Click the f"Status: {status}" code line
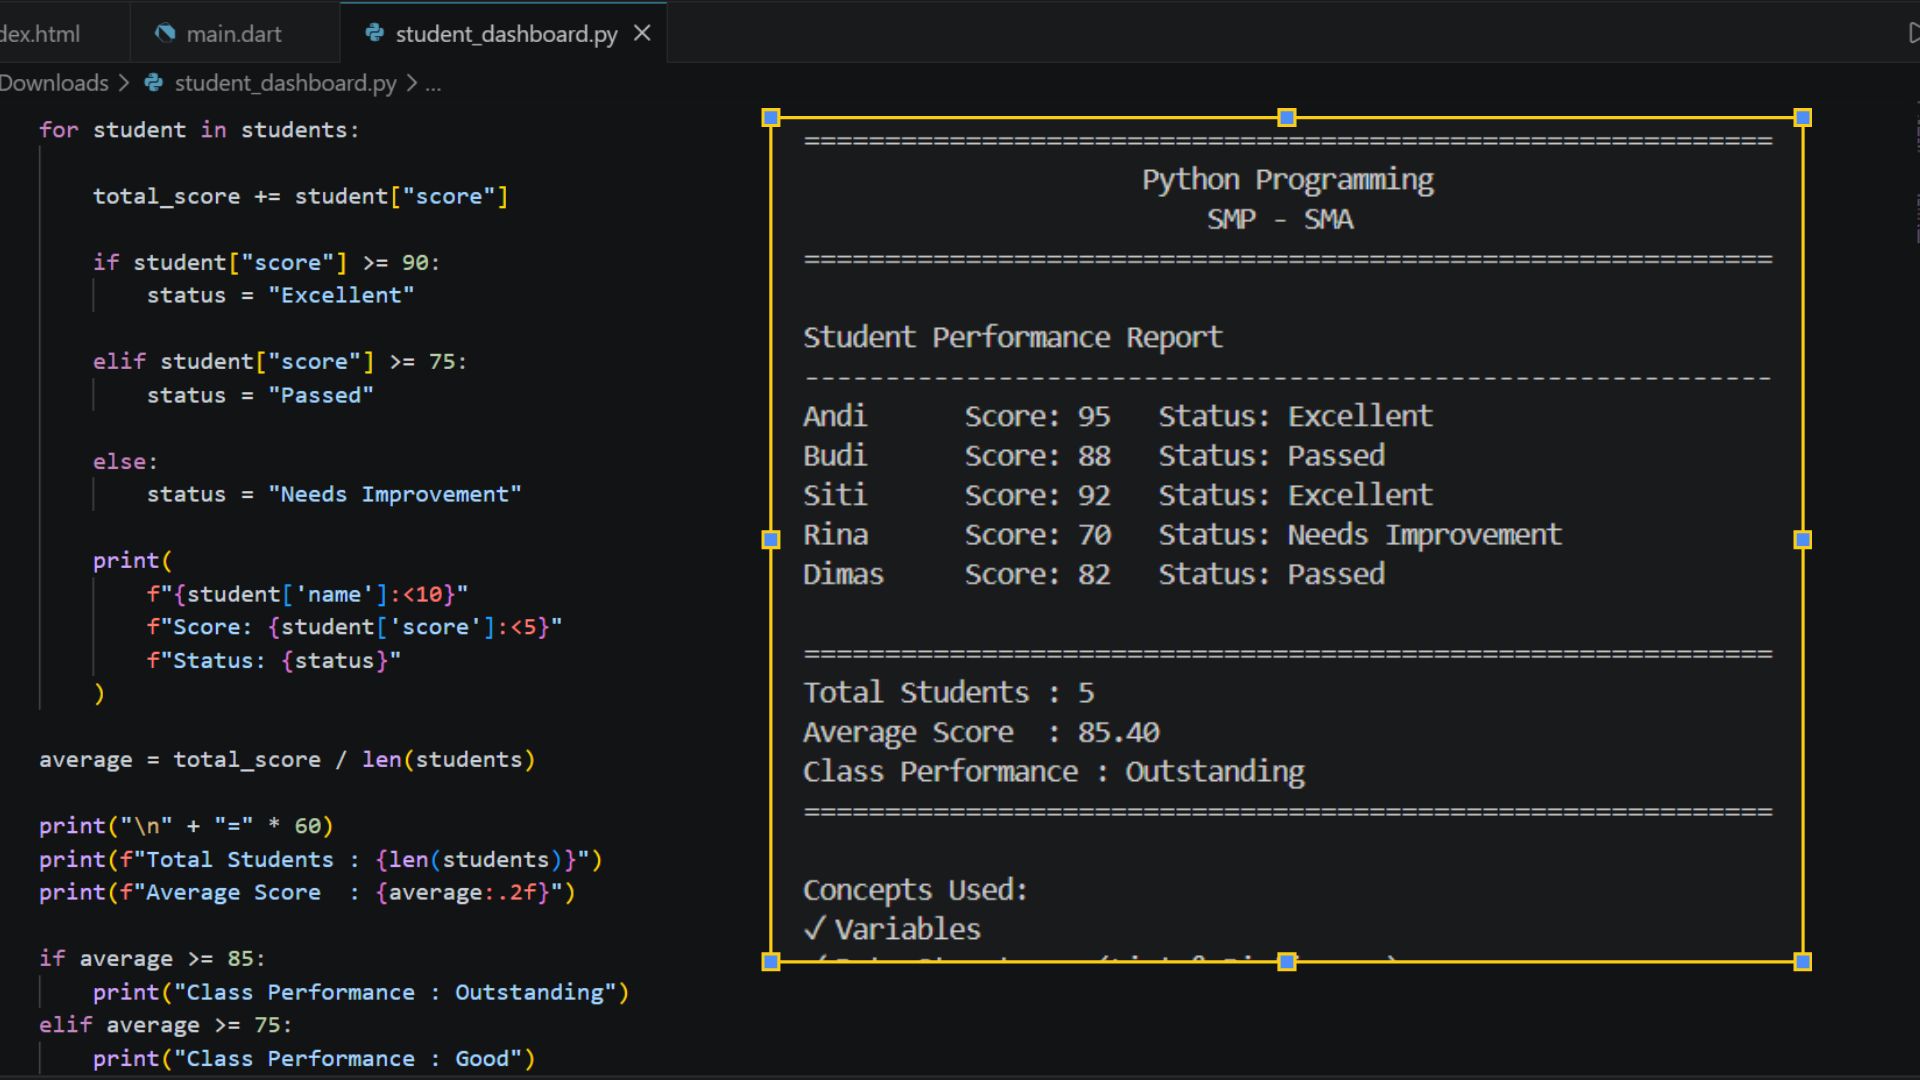Viewport: 1920px width, 1080px height. pos(274,660)
